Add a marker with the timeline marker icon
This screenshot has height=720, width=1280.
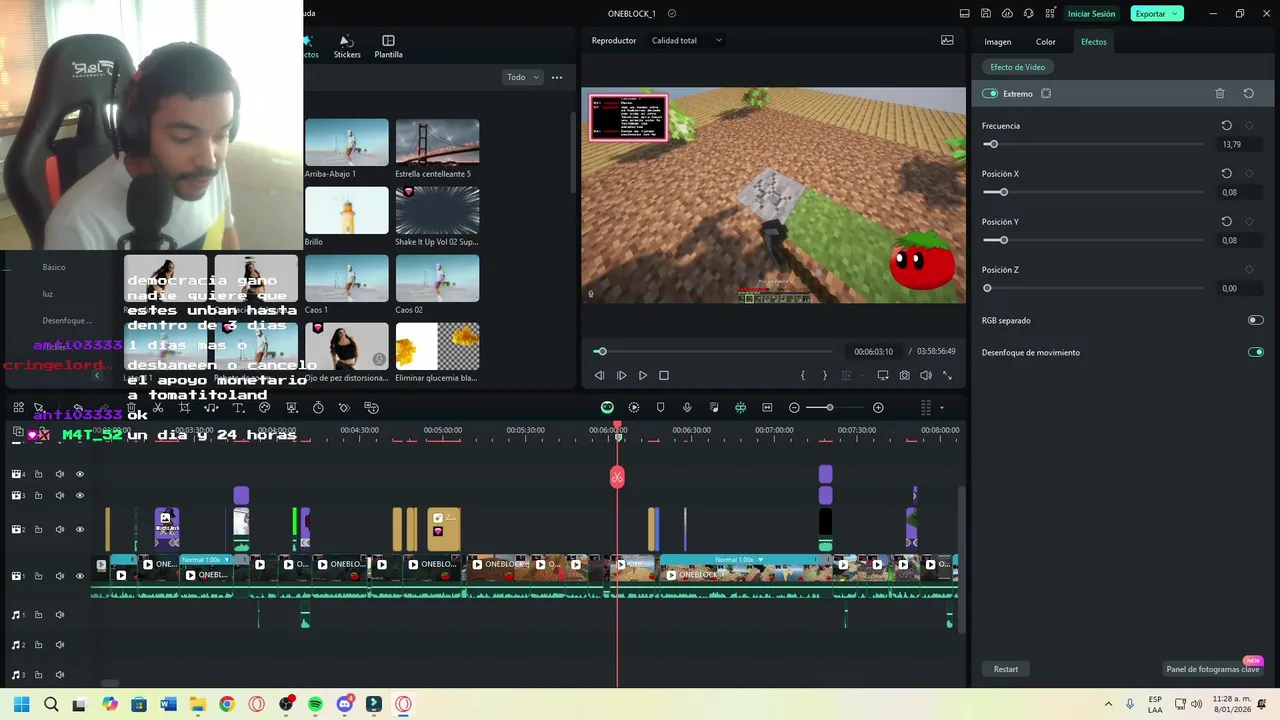click(x=660, y=408)
